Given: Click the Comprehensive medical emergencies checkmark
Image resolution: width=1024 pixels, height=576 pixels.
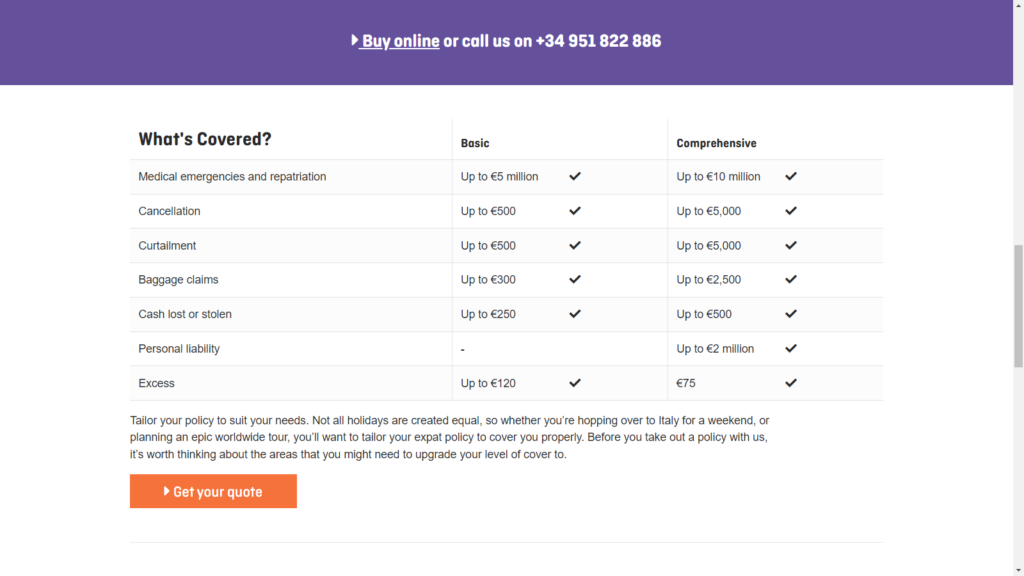Looking at the screenshot, I should (791, 176).
